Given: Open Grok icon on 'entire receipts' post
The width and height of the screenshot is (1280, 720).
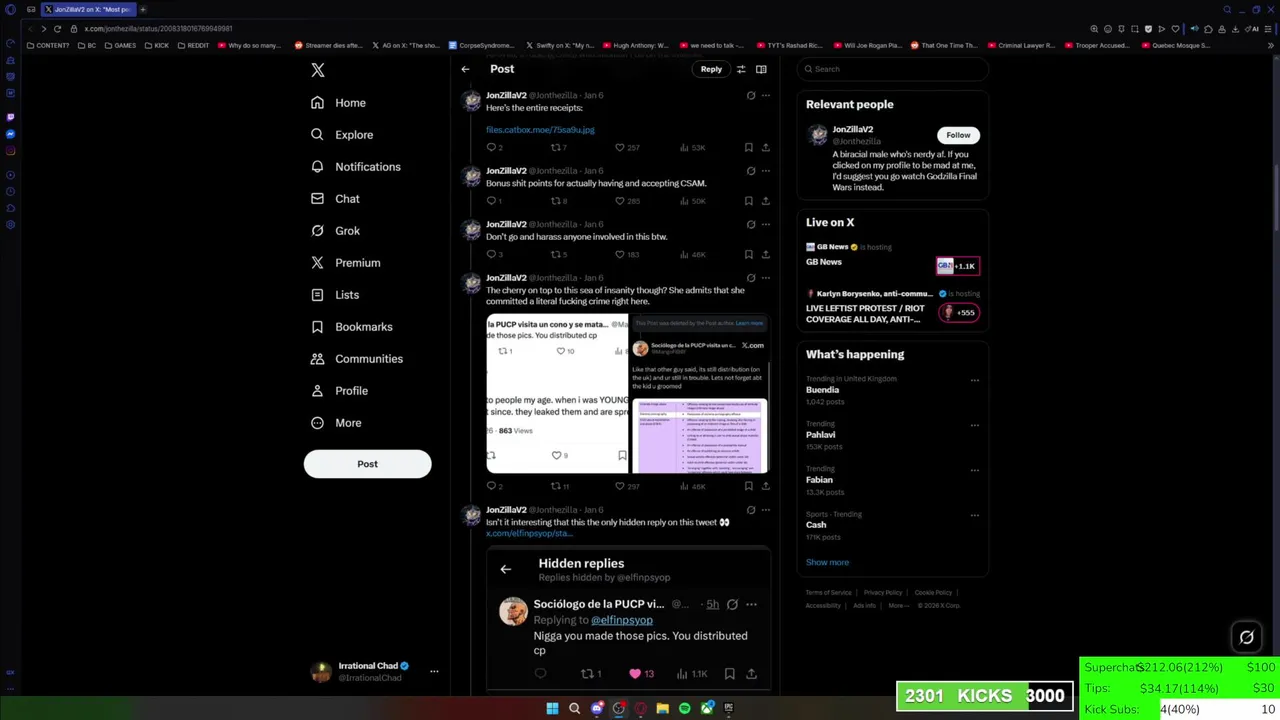Looking at the screenshot, I should pos(751,95).
